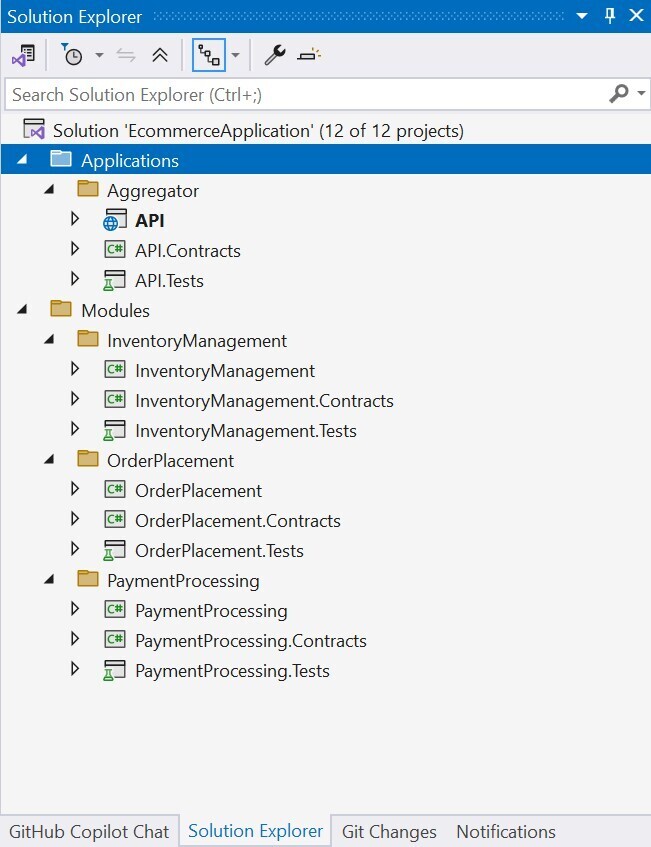Viewport: 651px width, 847px height.
Task: Select OrderPlacement.Contracts project name
Action: (238, 521)
